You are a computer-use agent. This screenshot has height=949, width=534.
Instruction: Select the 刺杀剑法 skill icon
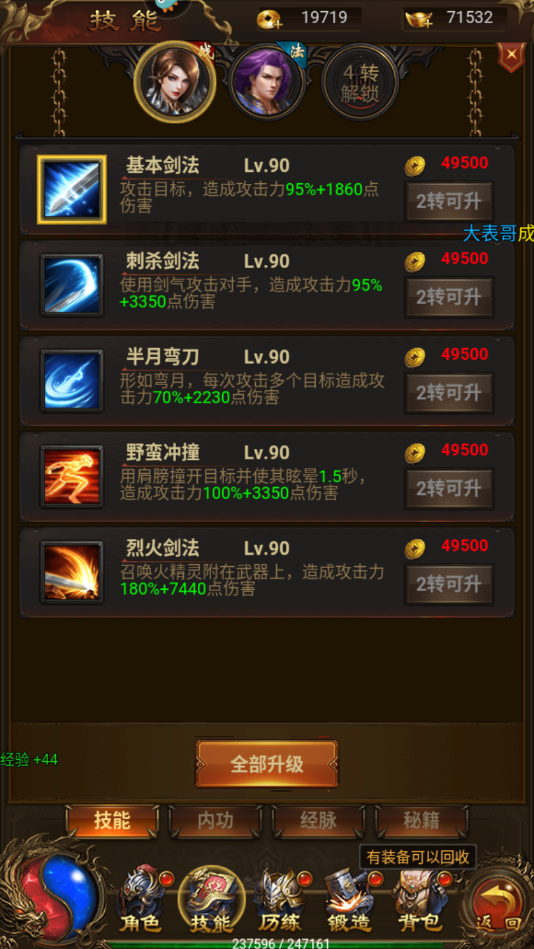pyautogui.click(x=72, y=284)
